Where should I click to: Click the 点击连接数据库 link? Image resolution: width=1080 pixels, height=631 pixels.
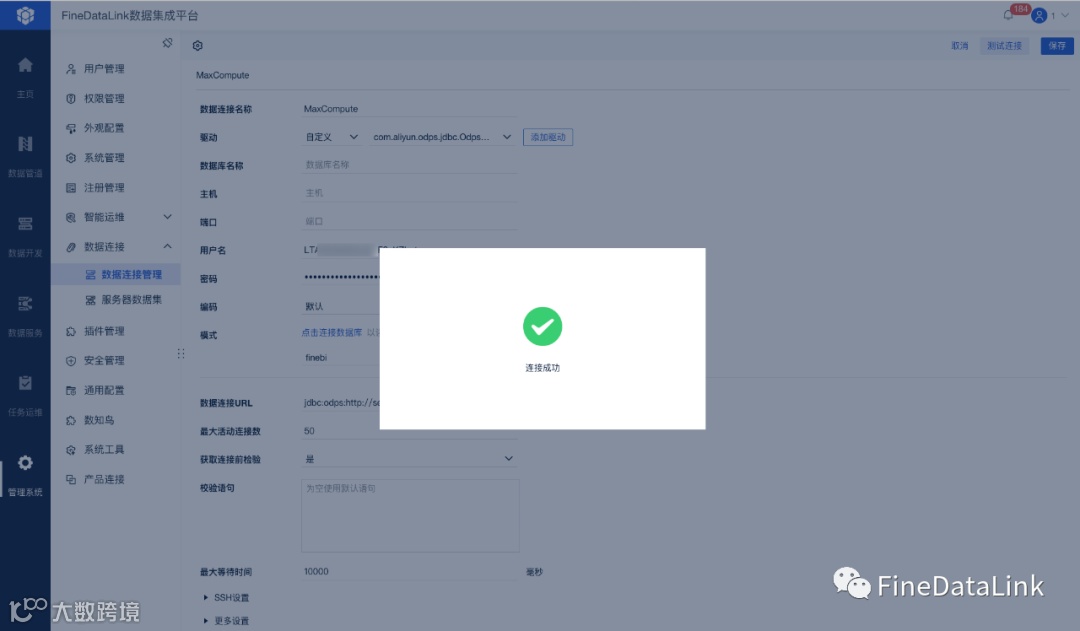pos(331,333)
